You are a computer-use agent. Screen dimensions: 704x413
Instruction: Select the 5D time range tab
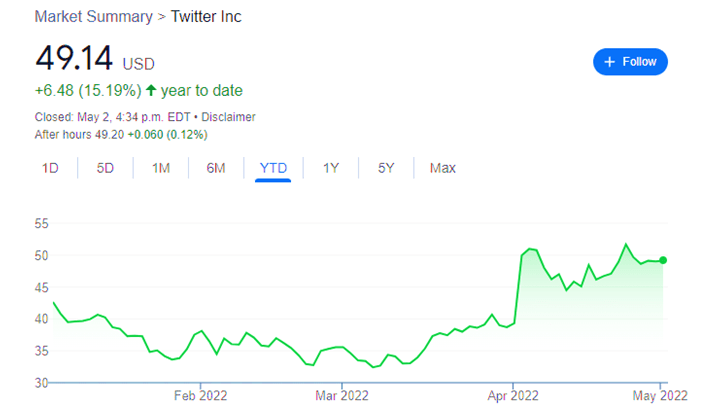[x=105, y=168]
